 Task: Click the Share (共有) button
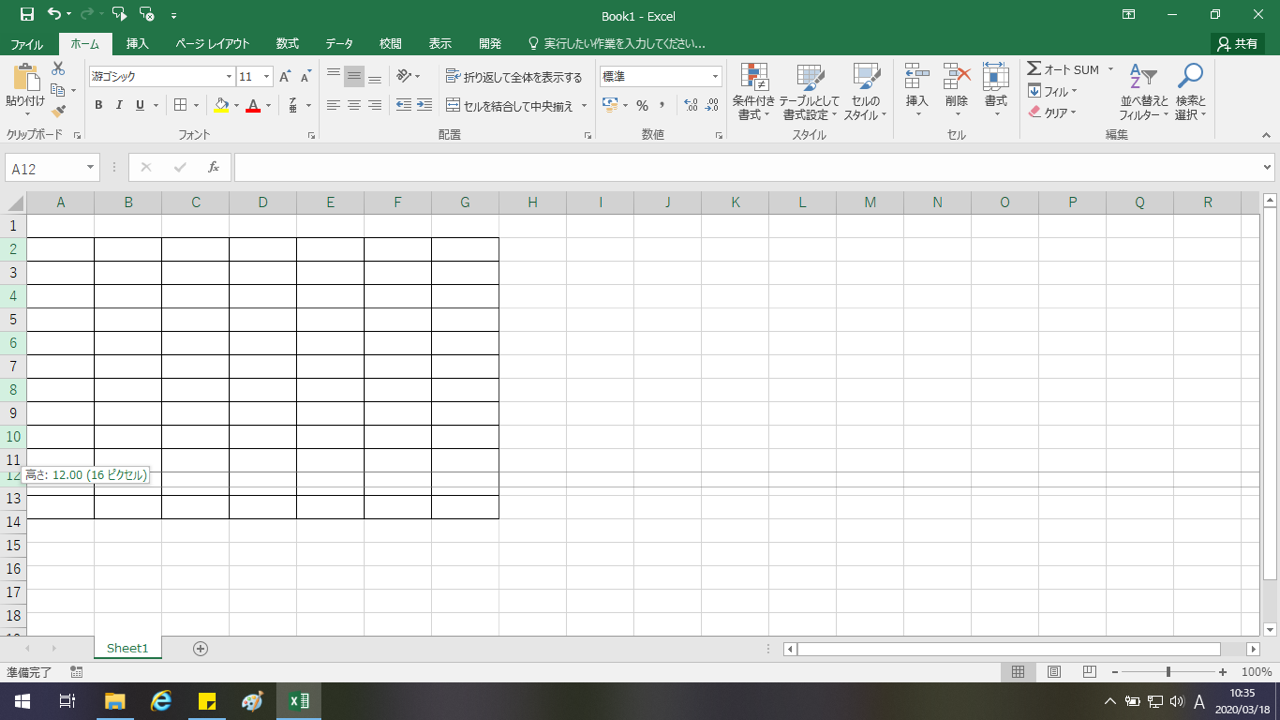coord(1238,44)
